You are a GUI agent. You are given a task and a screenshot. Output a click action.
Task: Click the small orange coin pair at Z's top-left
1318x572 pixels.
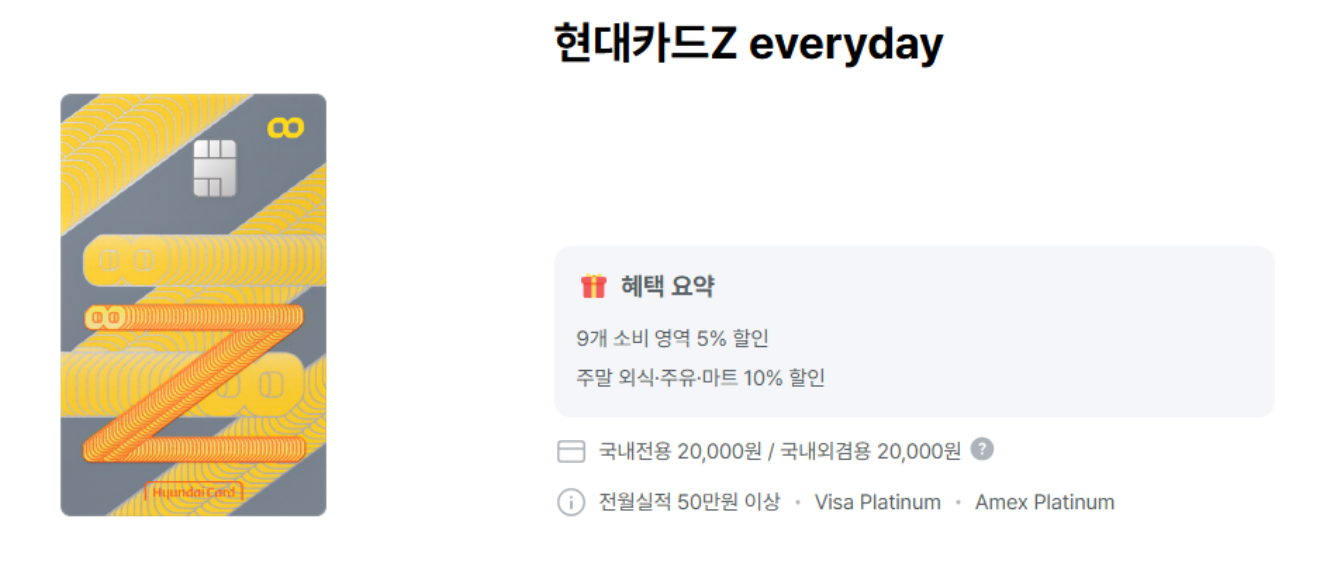105,318
